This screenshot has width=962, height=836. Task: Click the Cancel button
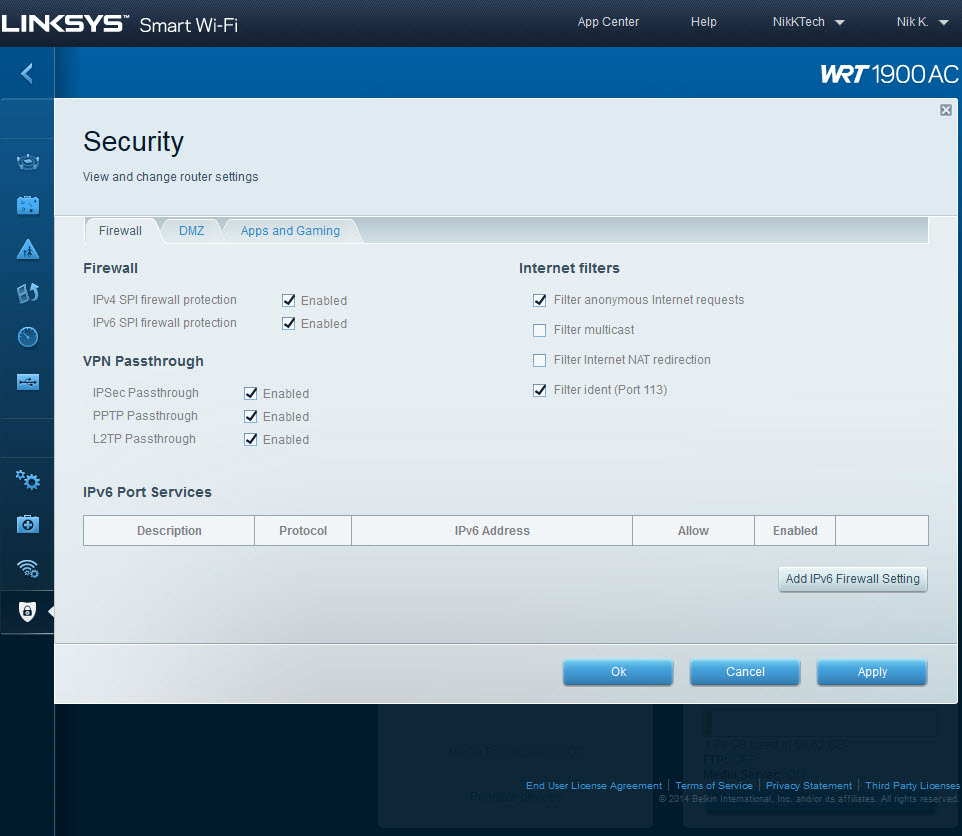coord(745,672)
